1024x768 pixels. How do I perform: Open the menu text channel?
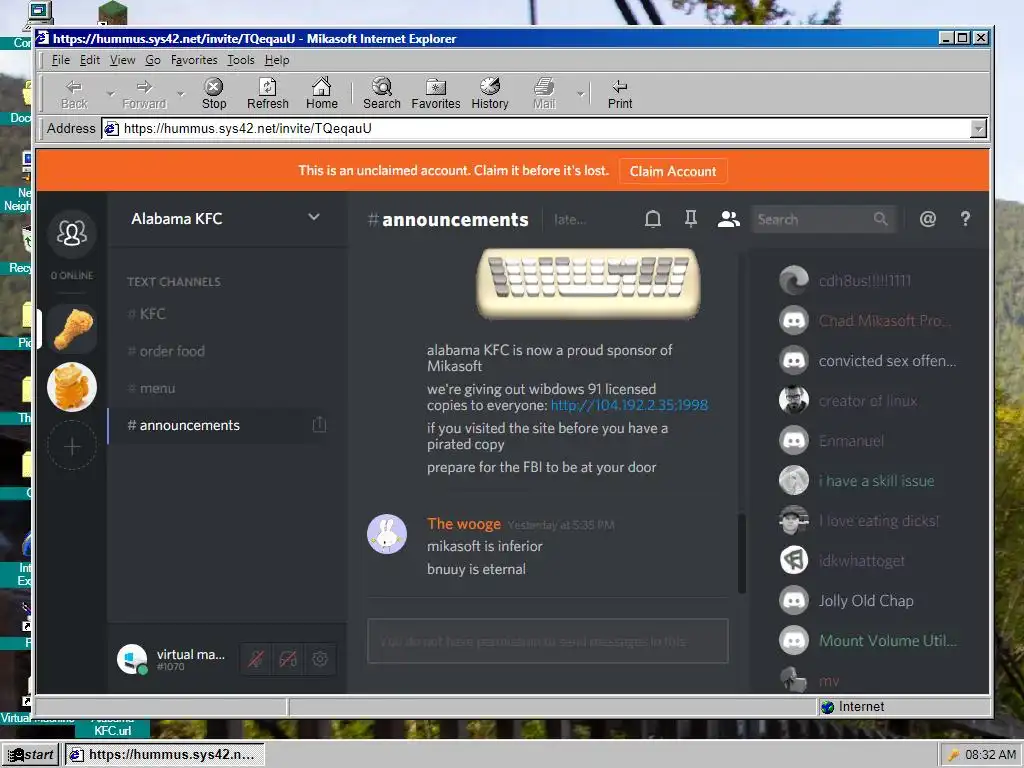[x=226, y=389]
